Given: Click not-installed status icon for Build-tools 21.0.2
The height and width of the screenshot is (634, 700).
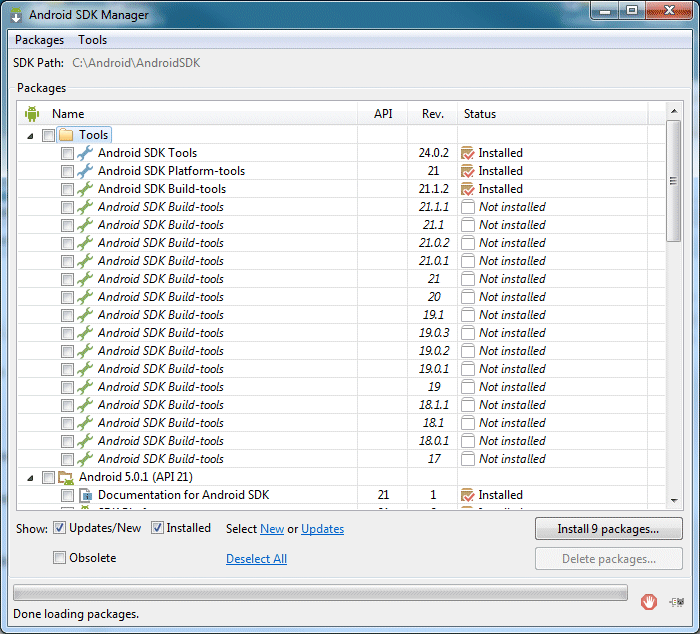Looking at the screenshot, I should click(467, 243).
